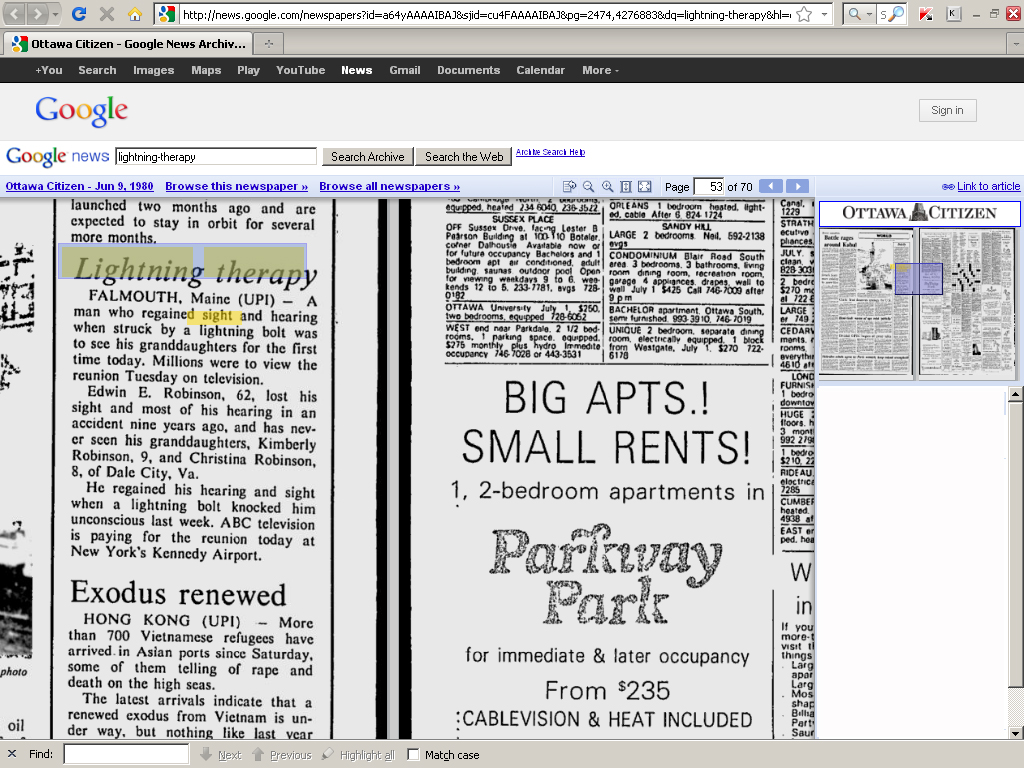1024x768 pixels.
Task: Click Find Next button
Action: [220, 754]
